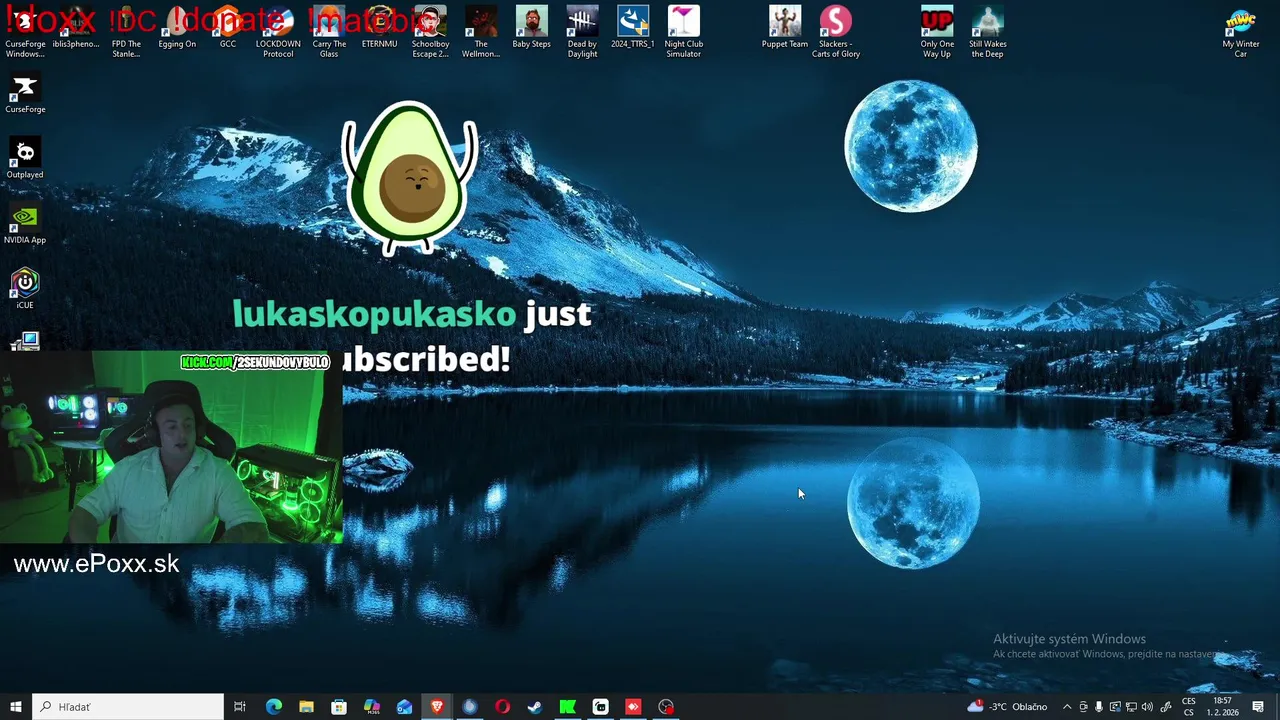Open volume control speaker icon
The height and width of the screenshot is (720, 1280).
tap(1147, 707)
